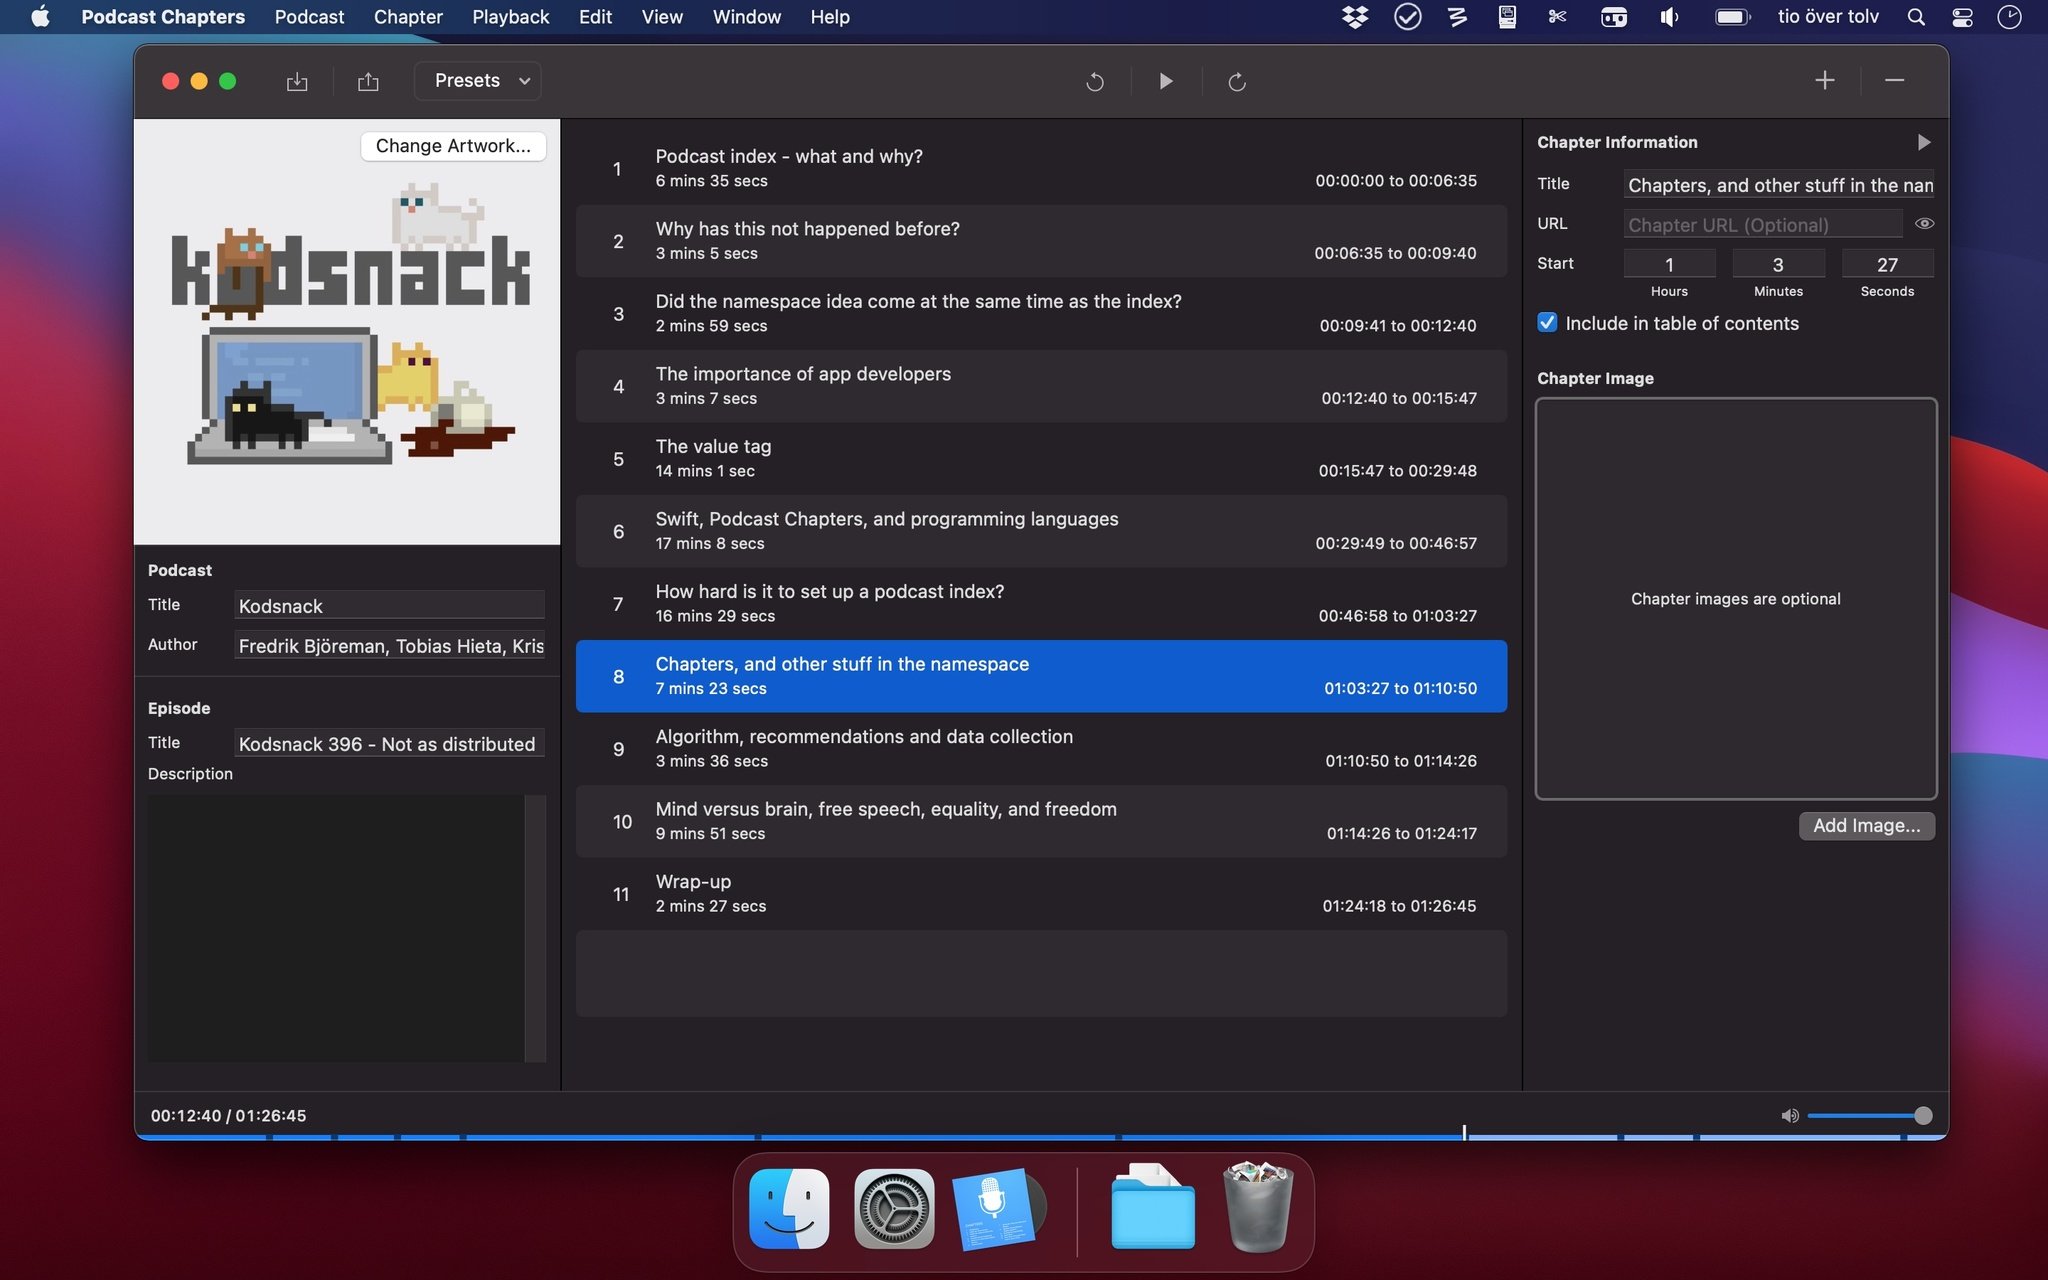
Task: Click the Chapter Title input field
Action: 1779,185
